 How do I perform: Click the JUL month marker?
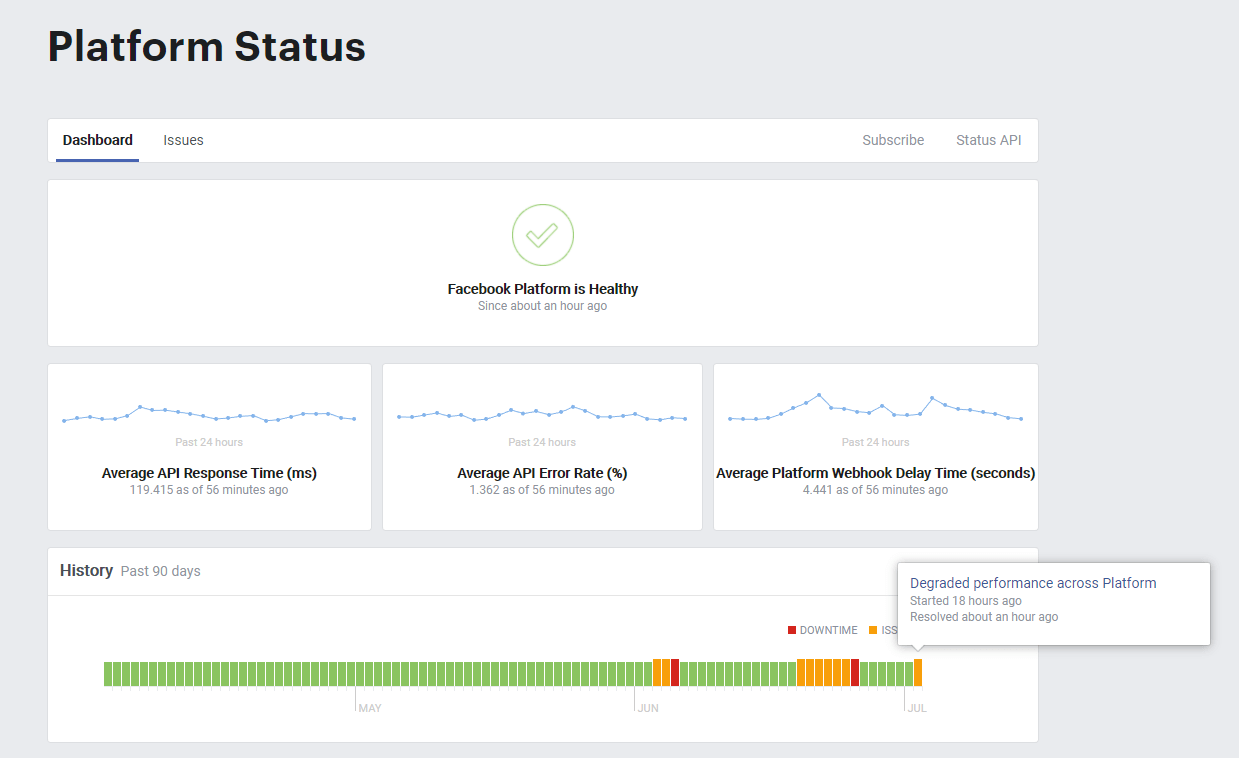pyautogui.click(x=916, y=708)
